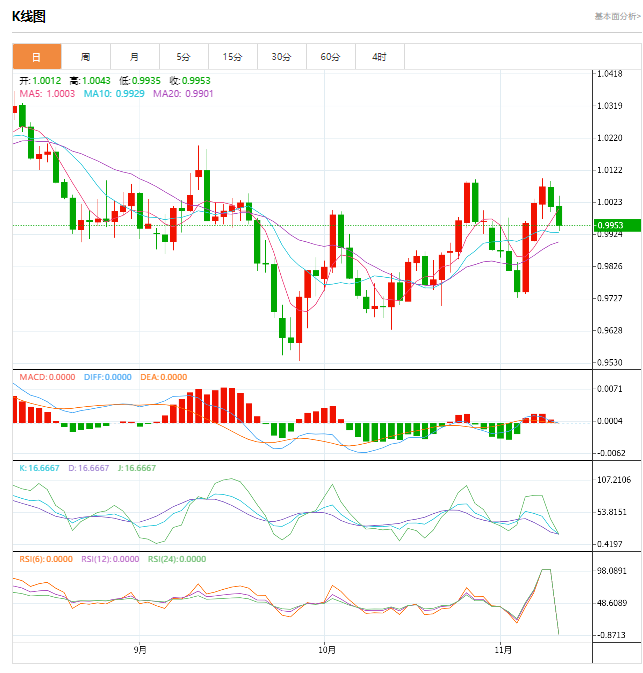Click the 高:1.0043 high price value

click(90, 81)
